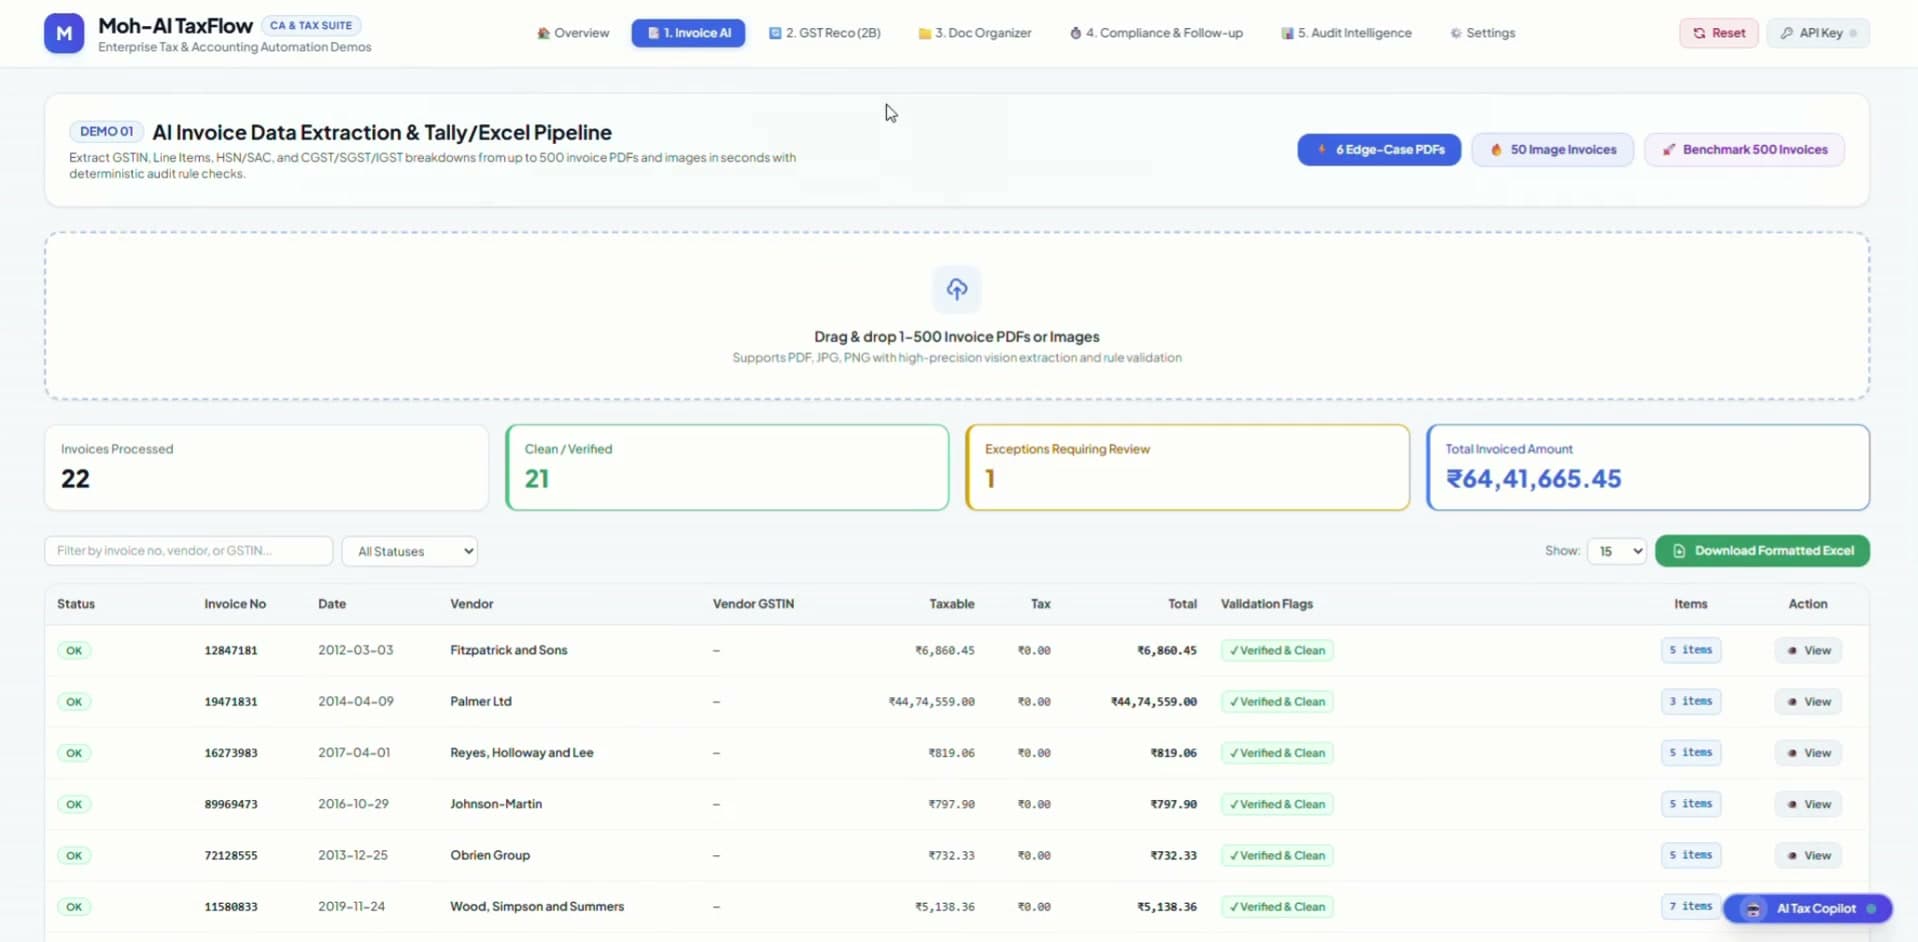Click the Exceptions Requiring Review card
1918x942 pixels.
click(x=1188, y=468)
